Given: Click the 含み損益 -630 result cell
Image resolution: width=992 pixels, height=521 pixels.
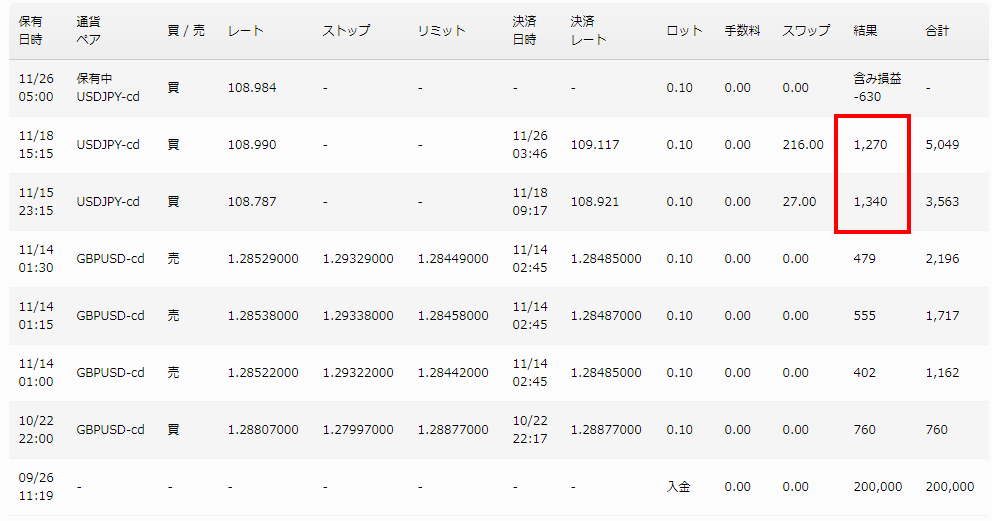Looking at the screenshot, I should pyautogui.click(x=876, y=88).
